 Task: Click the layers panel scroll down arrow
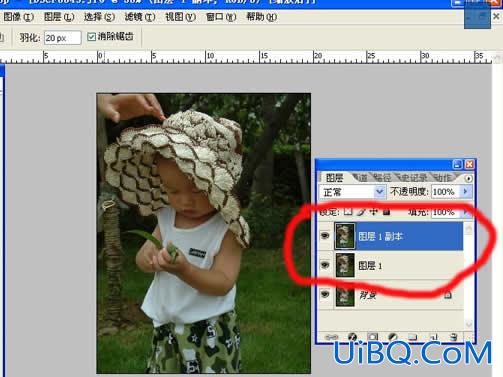pyautogui.click(x=469, y=323)
